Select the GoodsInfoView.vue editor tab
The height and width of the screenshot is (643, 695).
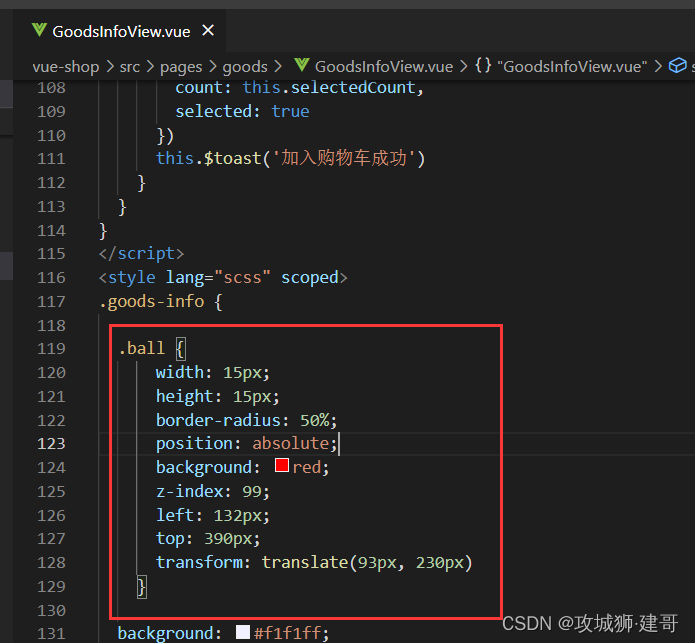coord(120,31)
